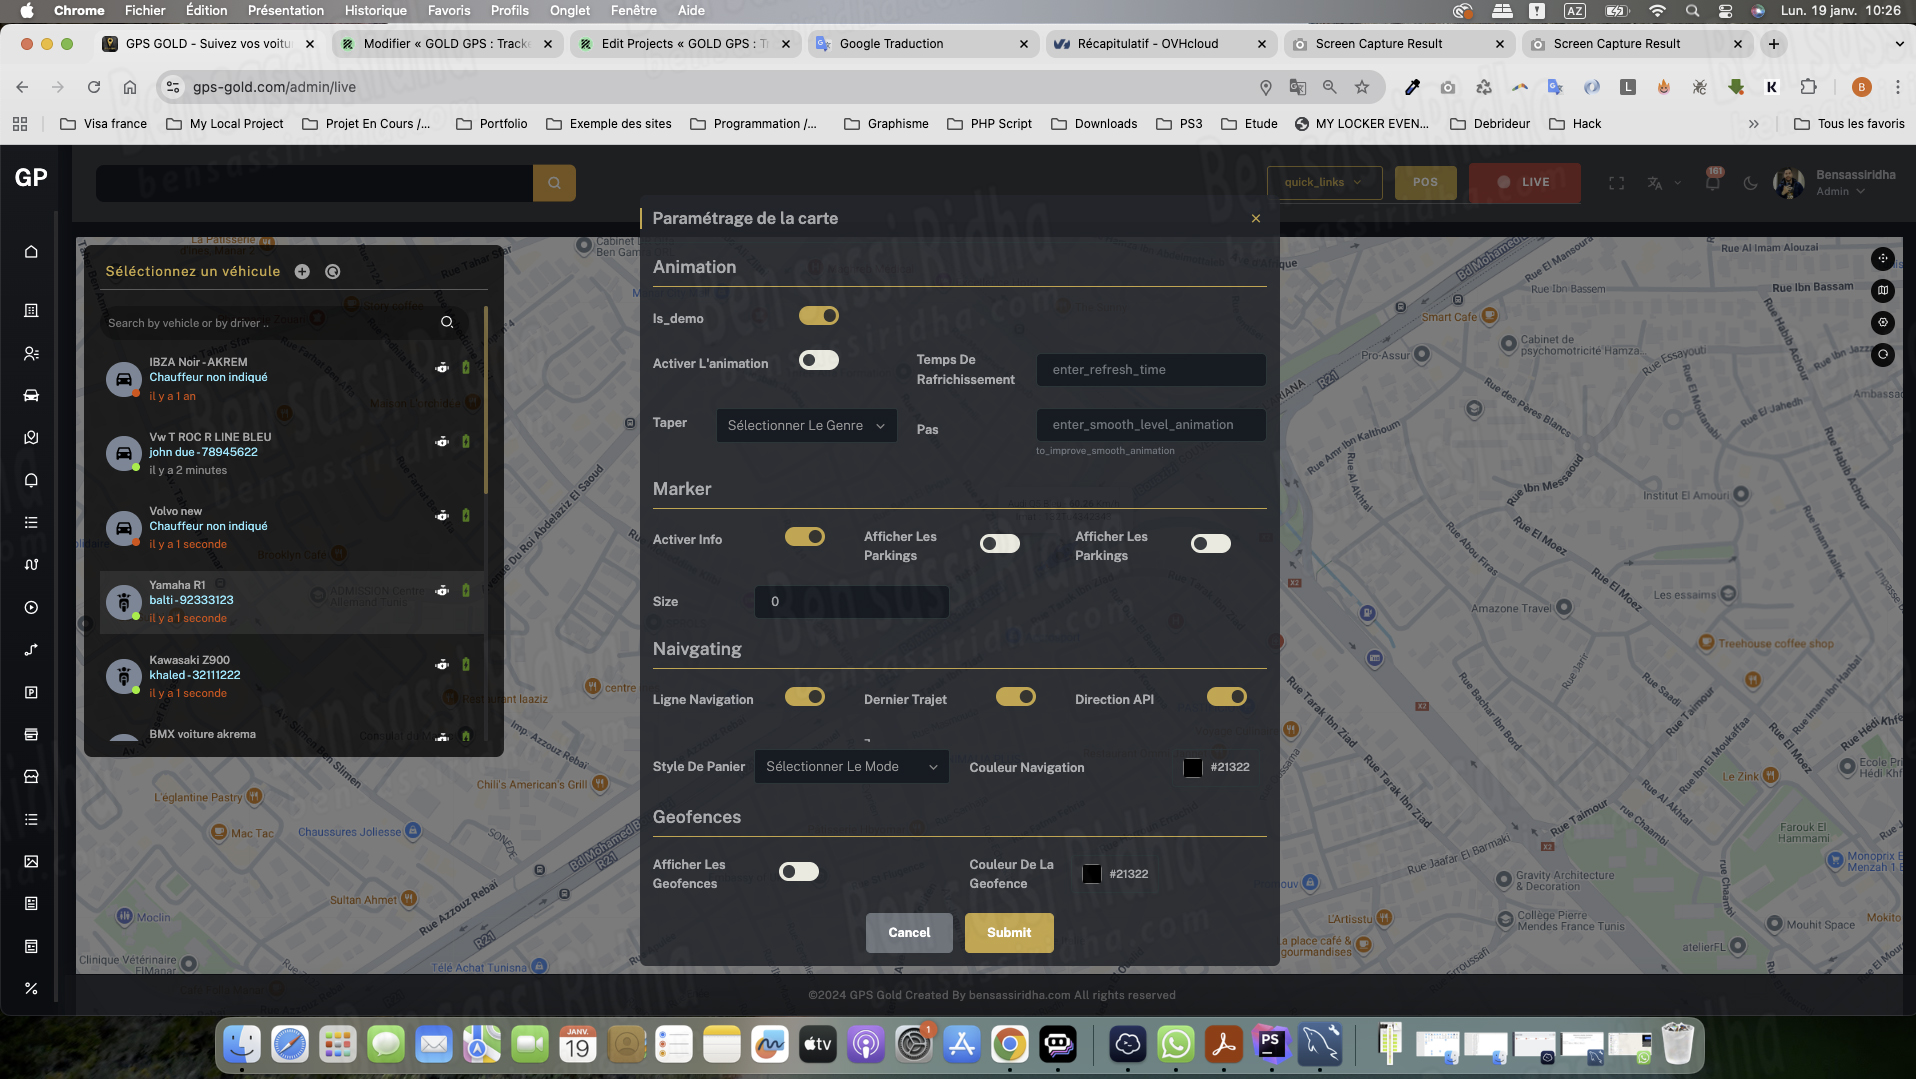Click the fullscreen icon in header
This screenshot has width=1916, height=1079.
[1616, 183]
